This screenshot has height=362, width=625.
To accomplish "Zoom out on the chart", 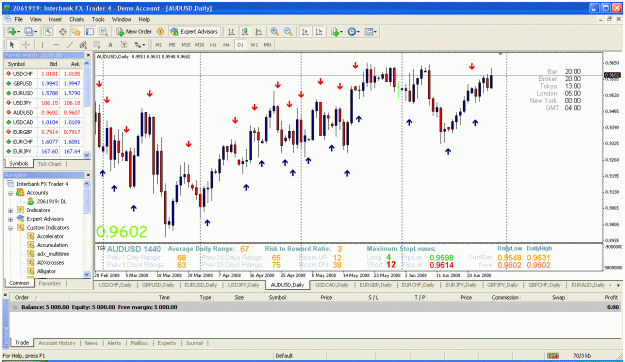I will [x=288, y=31].
